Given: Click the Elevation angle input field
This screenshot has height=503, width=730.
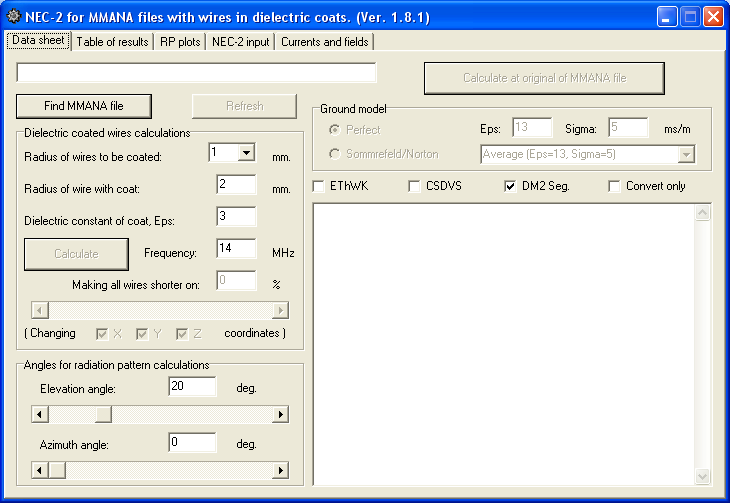Looking at the screenshot, I should tap(192, 387).
